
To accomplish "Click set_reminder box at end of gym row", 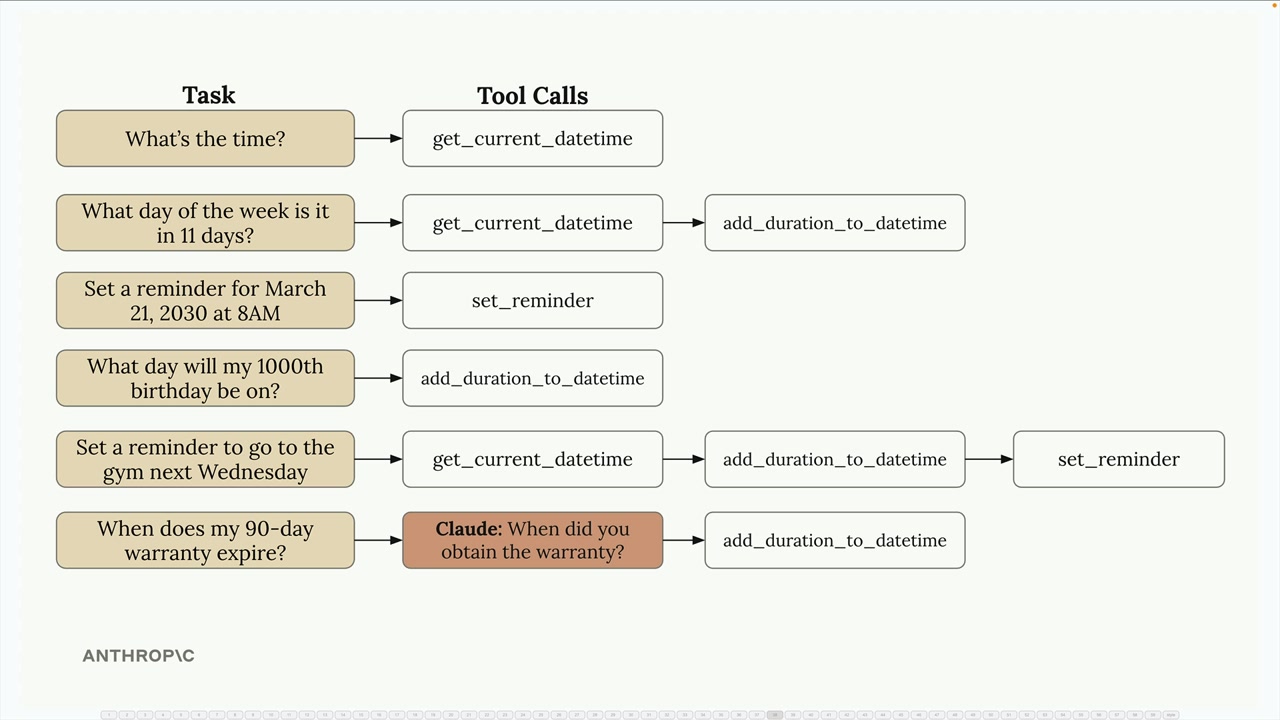I will (1118, 459).
